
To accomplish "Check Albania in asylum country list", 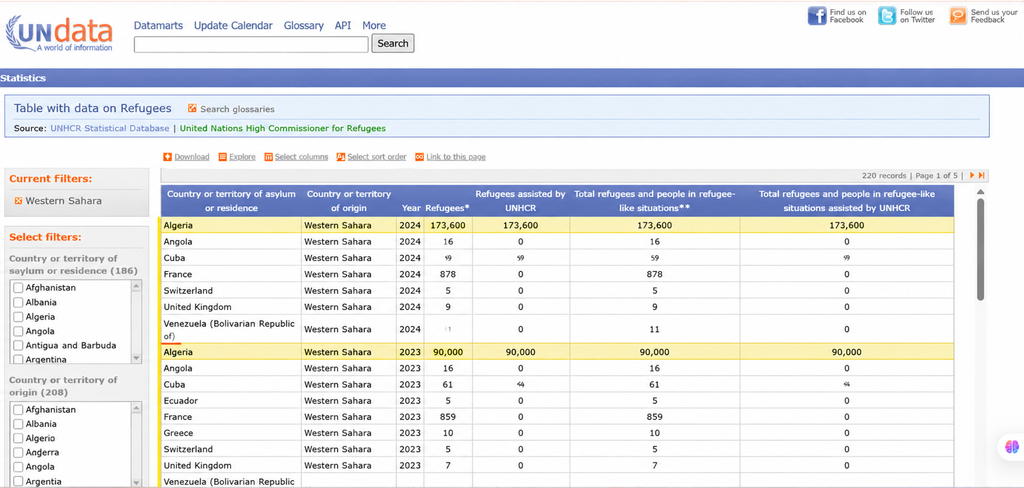I will (x=18, y=302).
